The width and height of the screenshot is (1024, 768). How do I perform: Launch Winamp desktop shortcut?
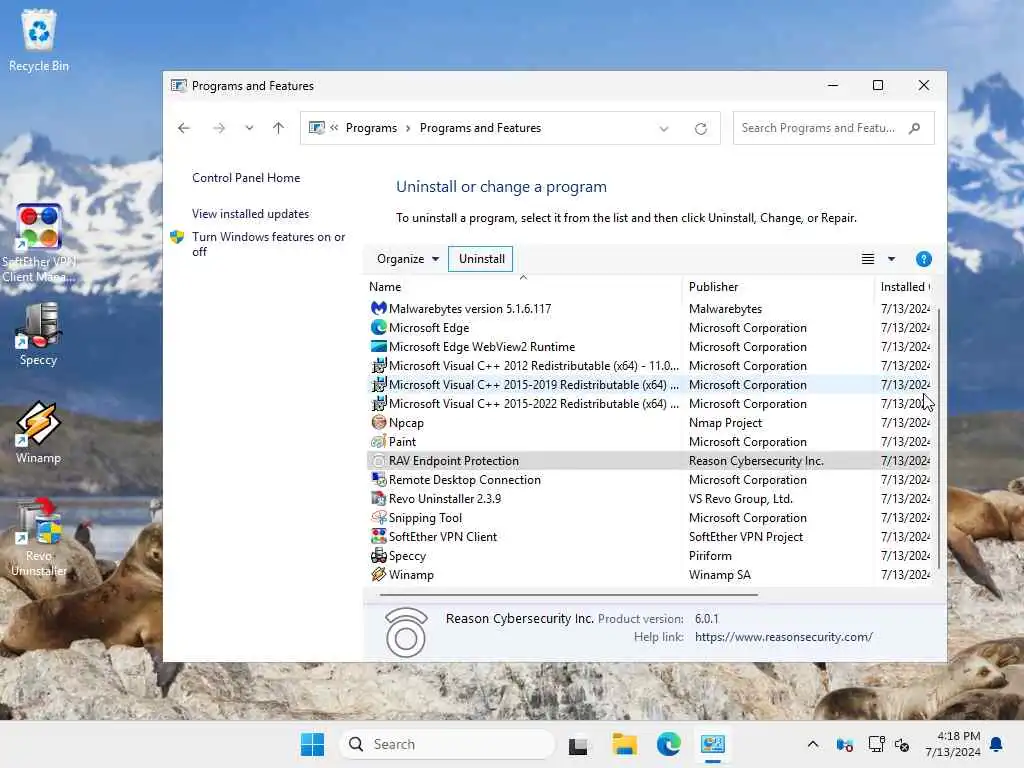(x=39, y=432)
